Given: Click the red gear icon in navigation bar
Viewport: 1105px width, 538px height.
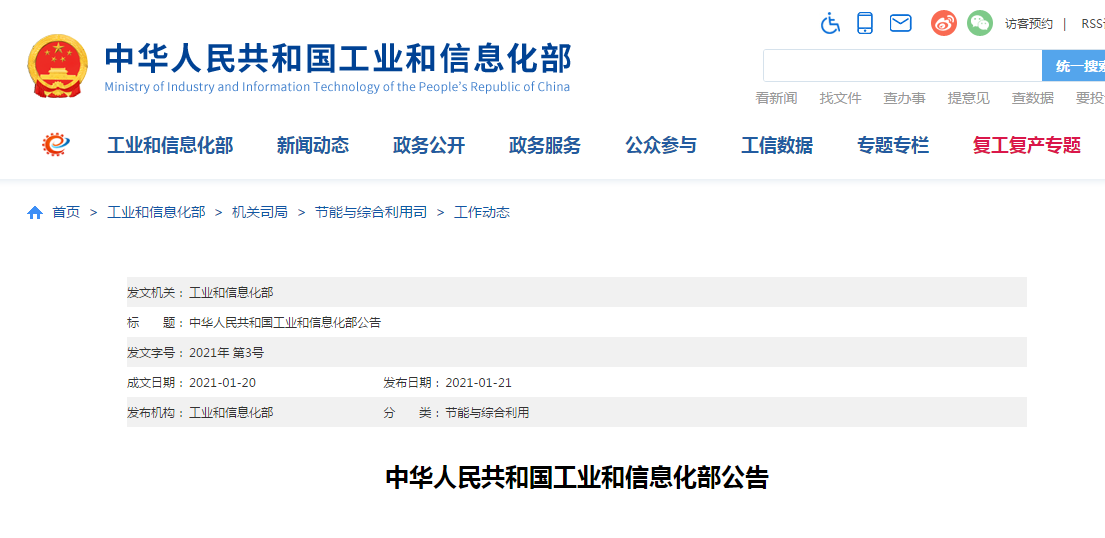Looking at the screenshot, I should click(55, 145).
